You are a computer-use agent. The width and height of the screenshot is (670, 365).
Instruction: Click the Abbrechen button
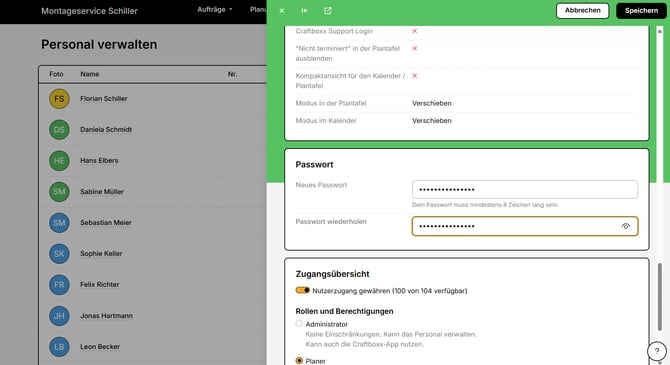(x=582, y=11)
